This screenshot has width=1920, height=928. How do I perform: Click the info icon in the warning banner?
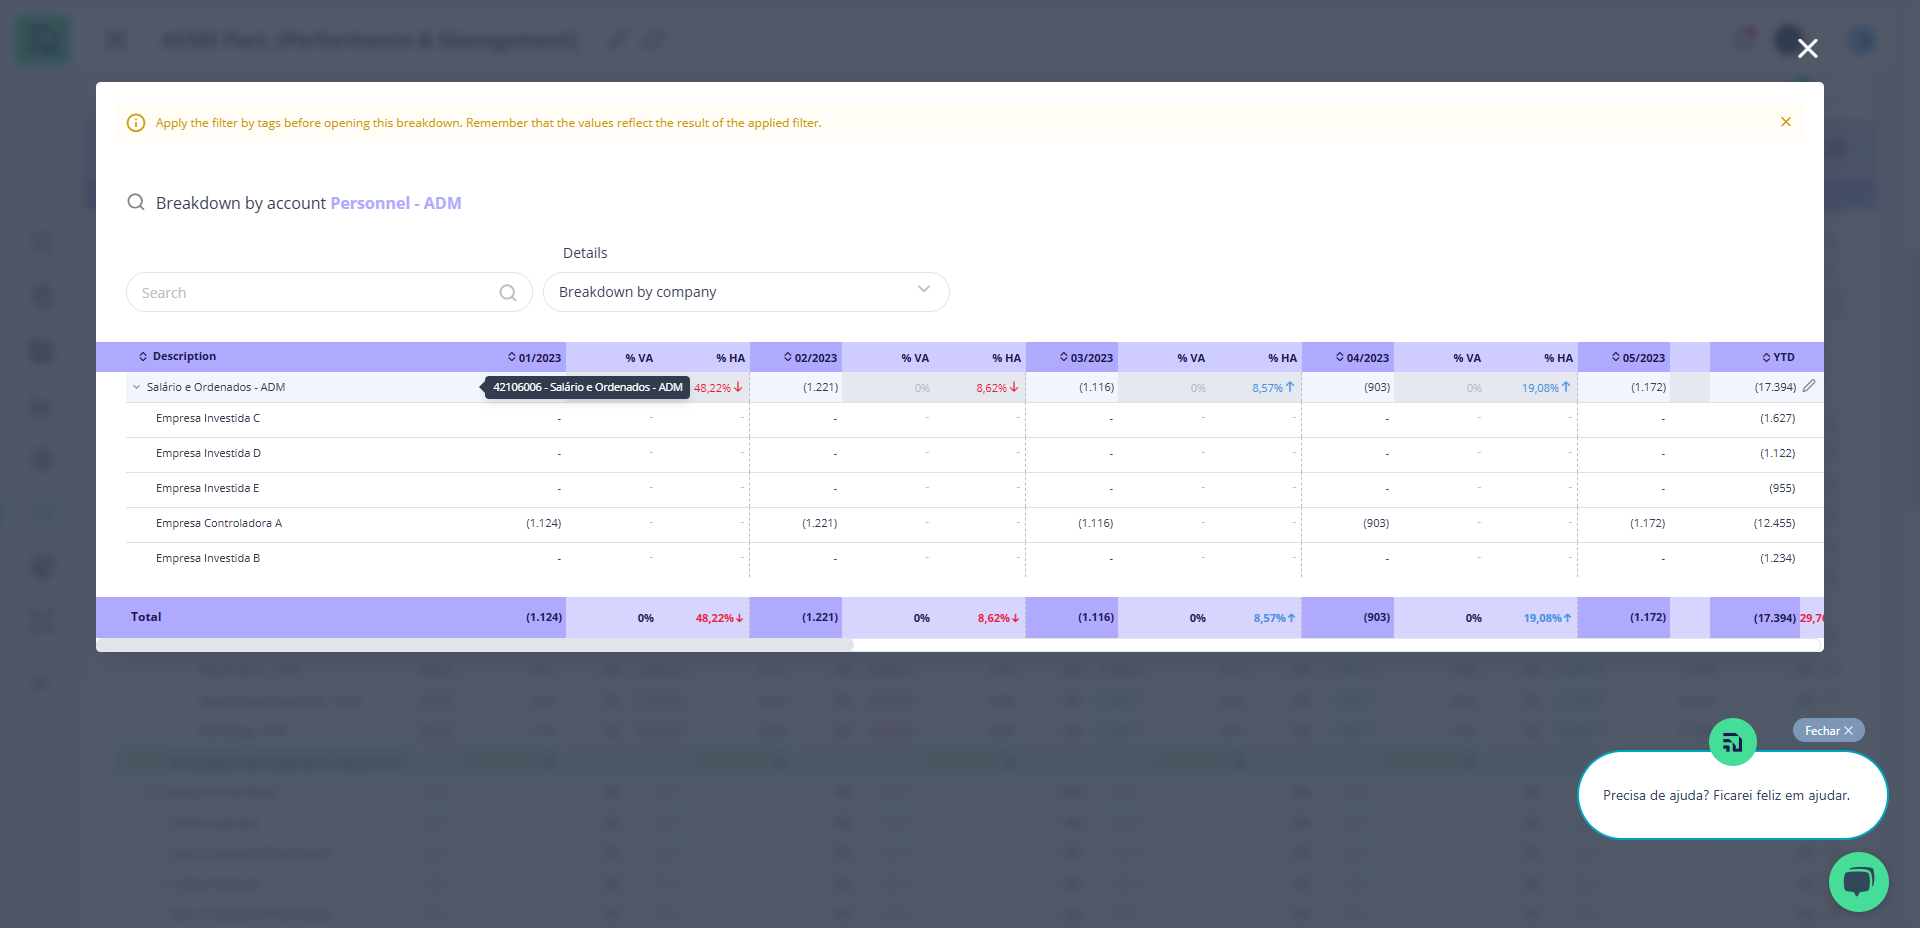coord(136,123)
